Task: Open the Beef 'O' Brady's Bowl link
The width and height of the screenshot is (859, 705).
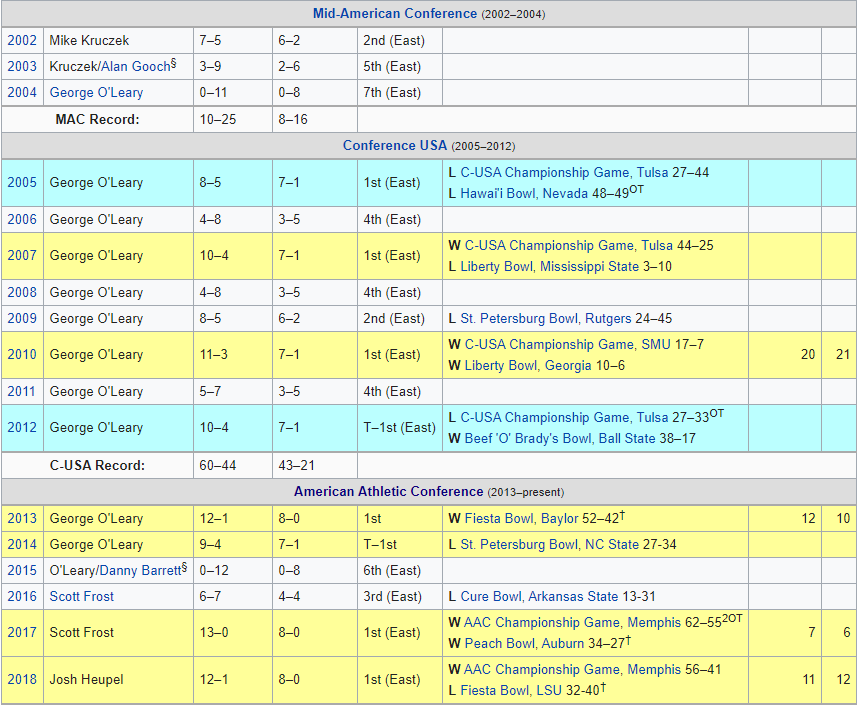Action: click(528, 438)
